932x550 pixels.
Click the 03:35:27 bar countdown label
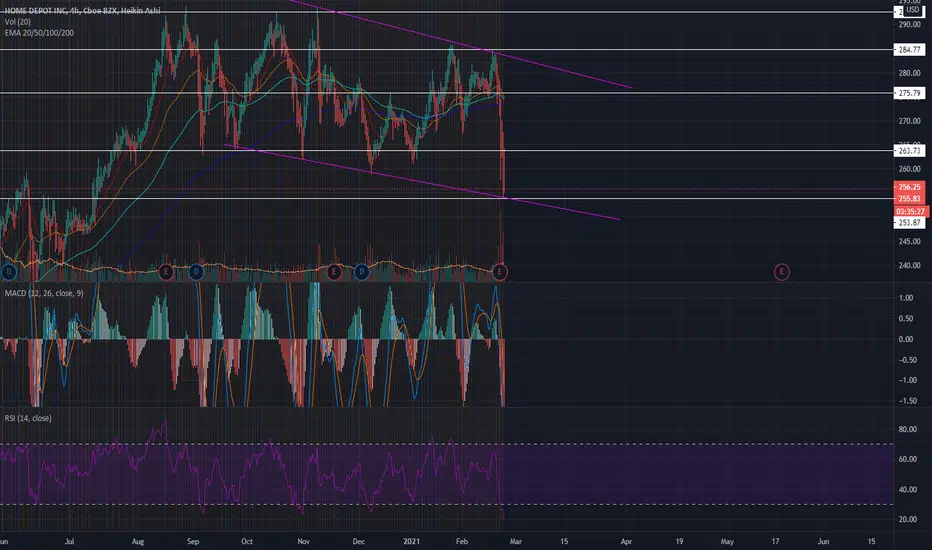point(911,211)
